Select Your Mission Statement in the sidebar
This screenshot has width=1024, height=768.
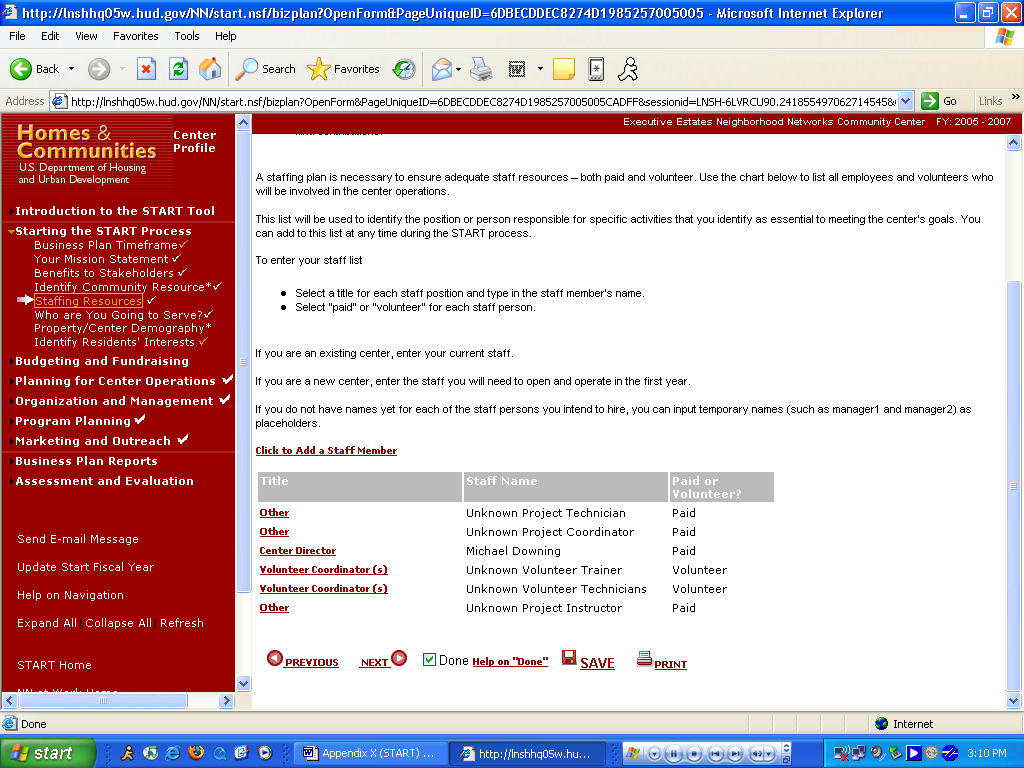coord(101,259)
